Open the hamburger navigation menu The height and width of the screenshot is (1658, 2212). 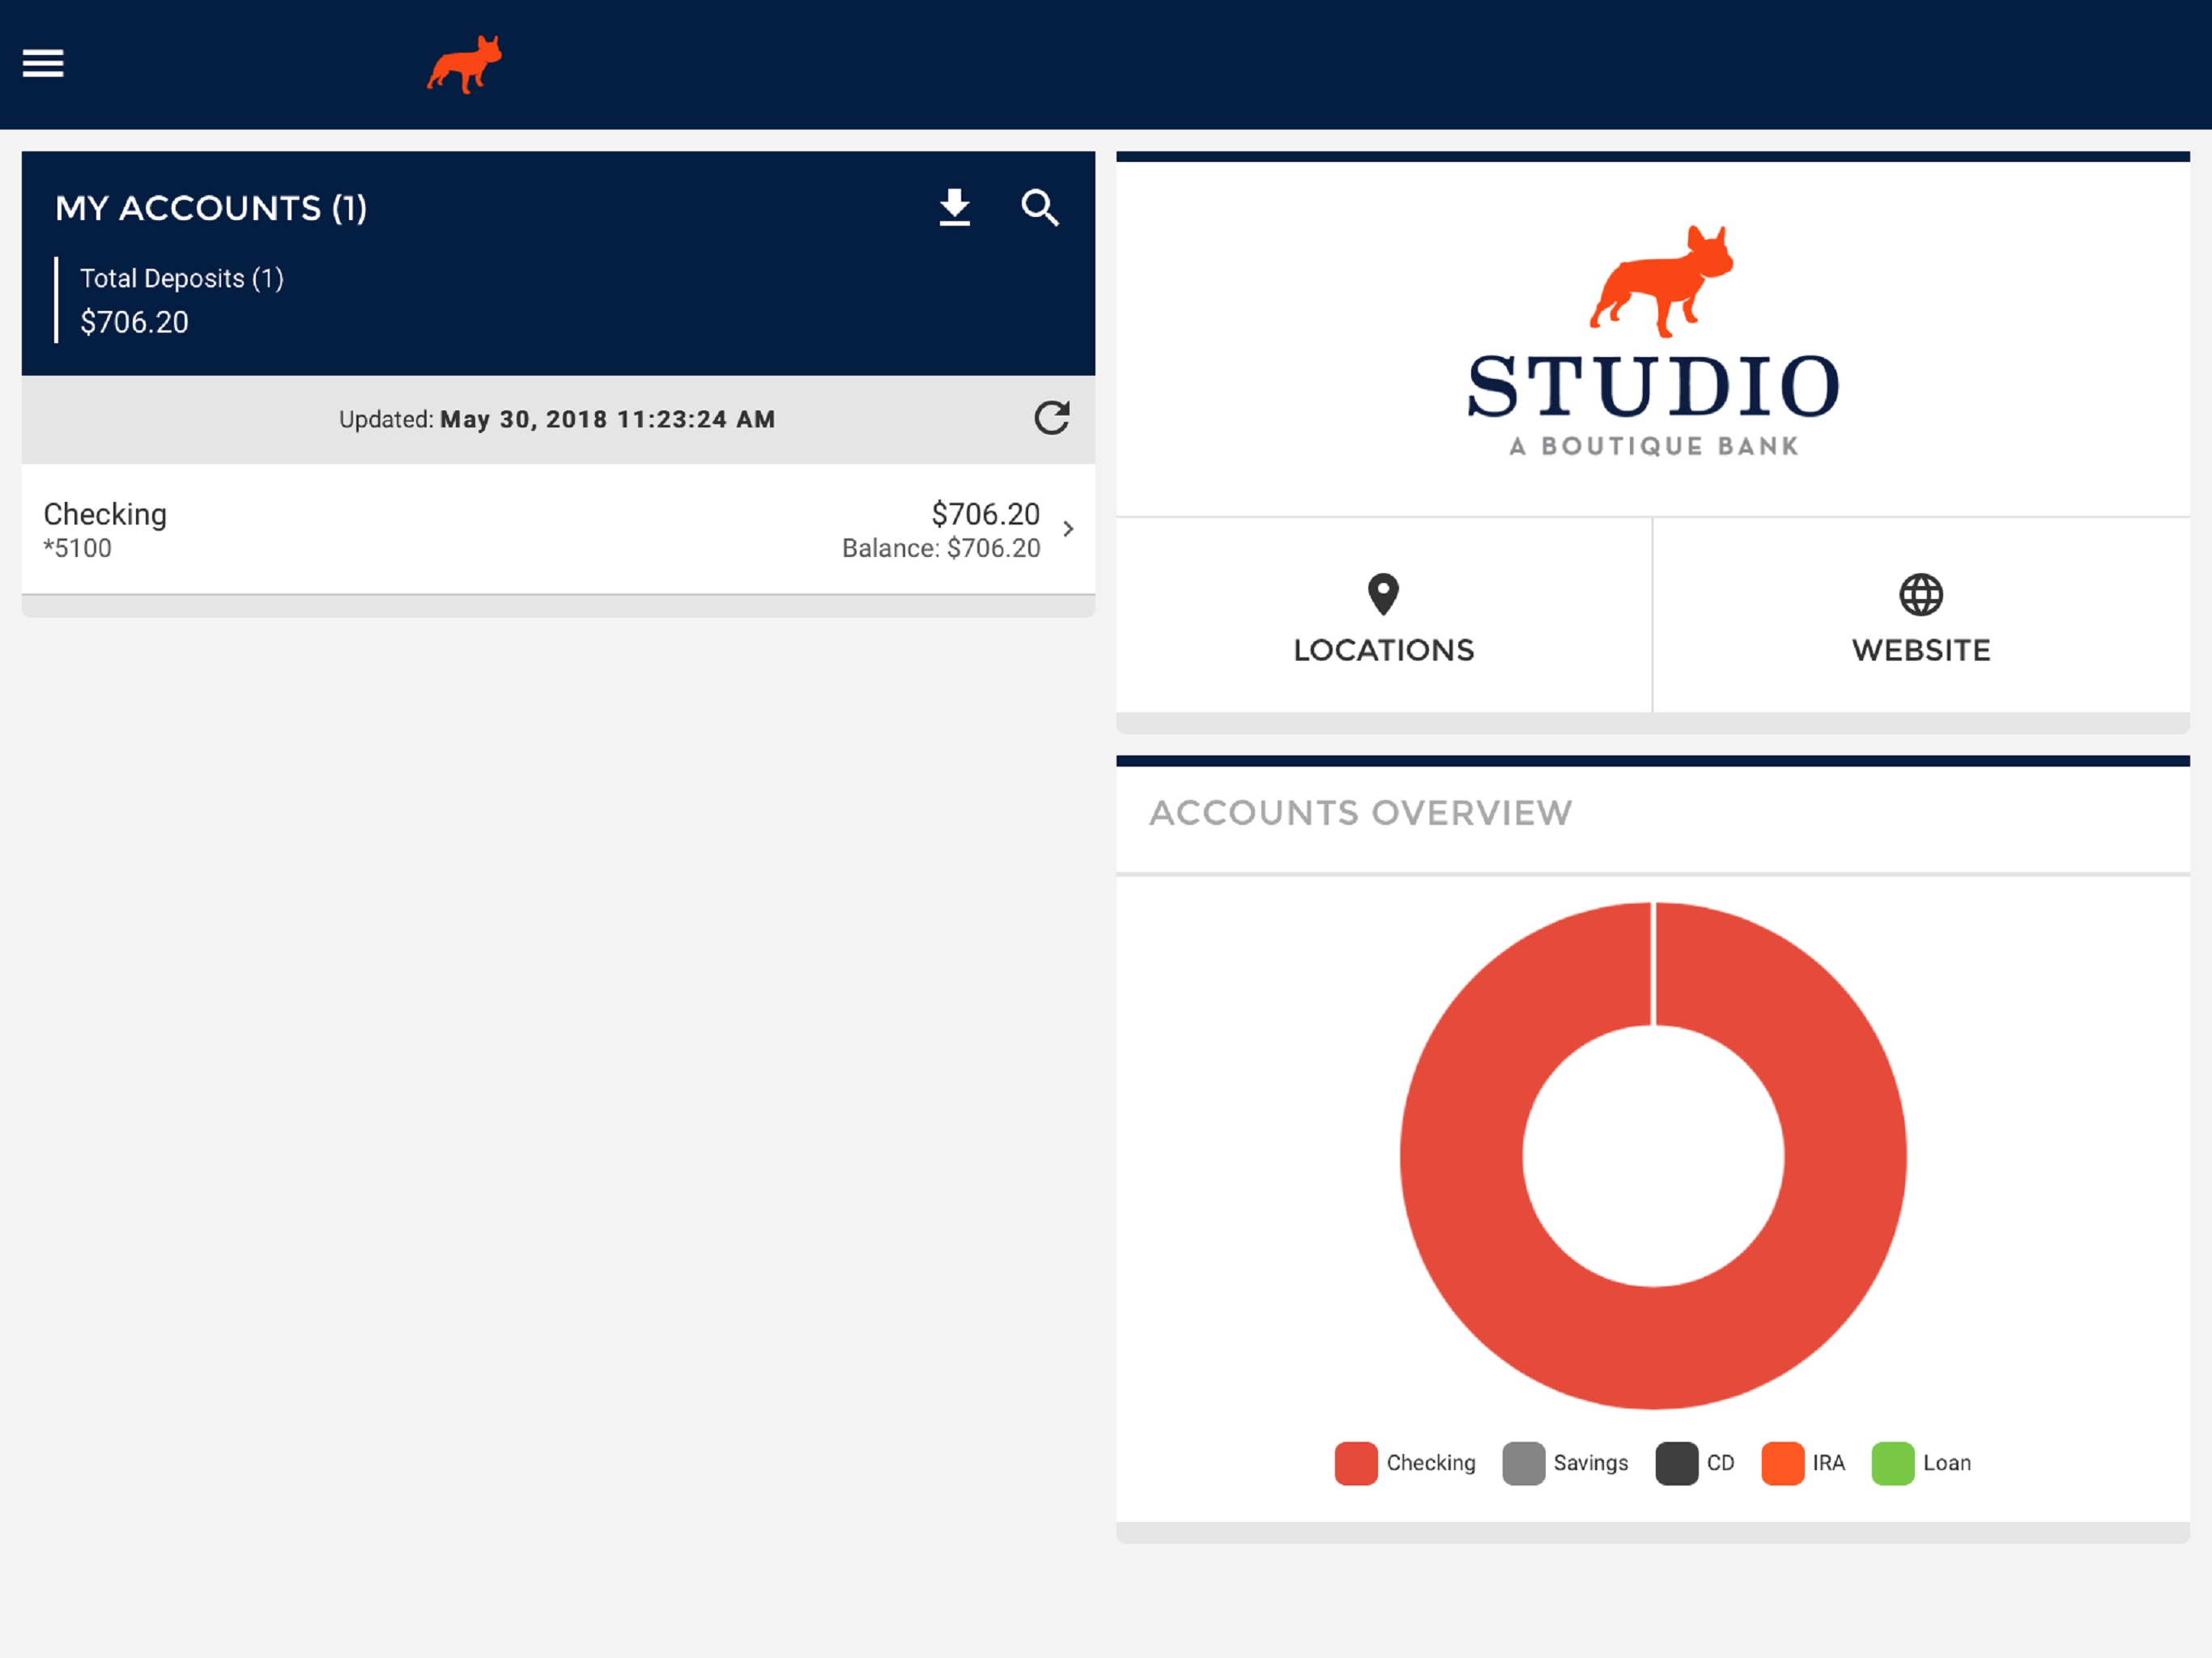coord(43,64)
